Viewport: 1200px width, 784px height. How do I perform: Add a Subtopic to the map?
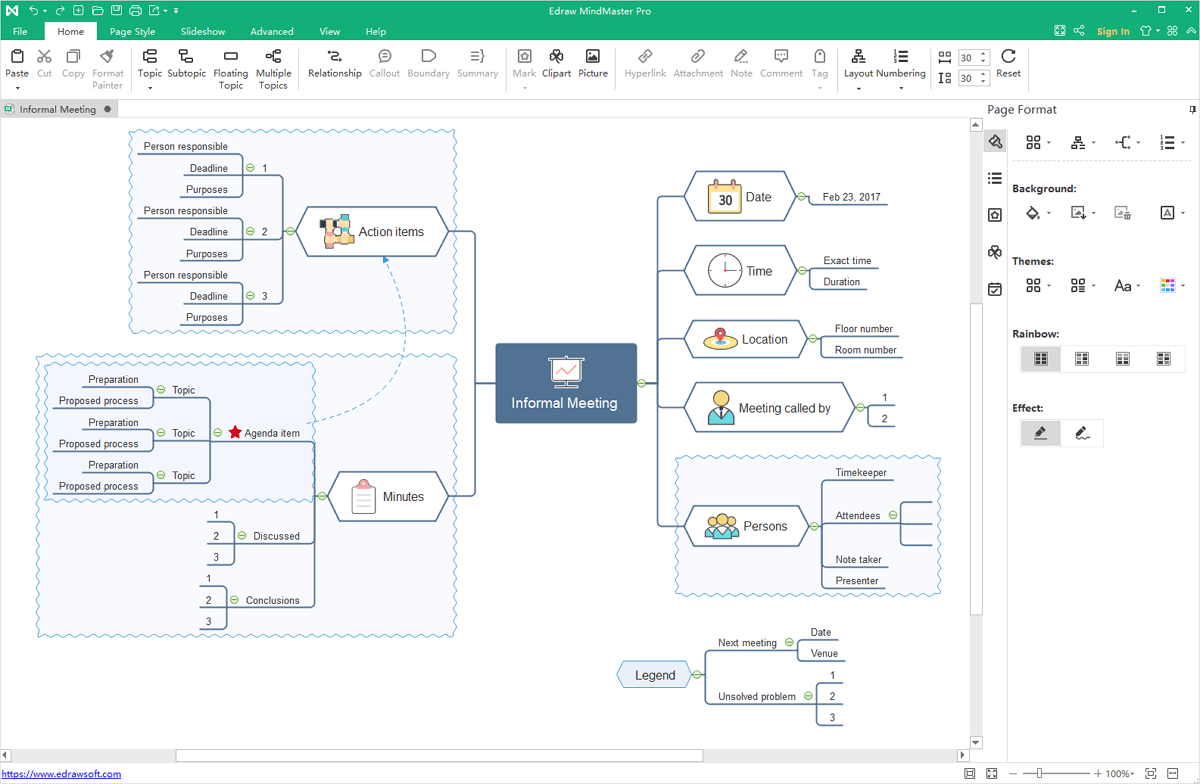point(186,57)
